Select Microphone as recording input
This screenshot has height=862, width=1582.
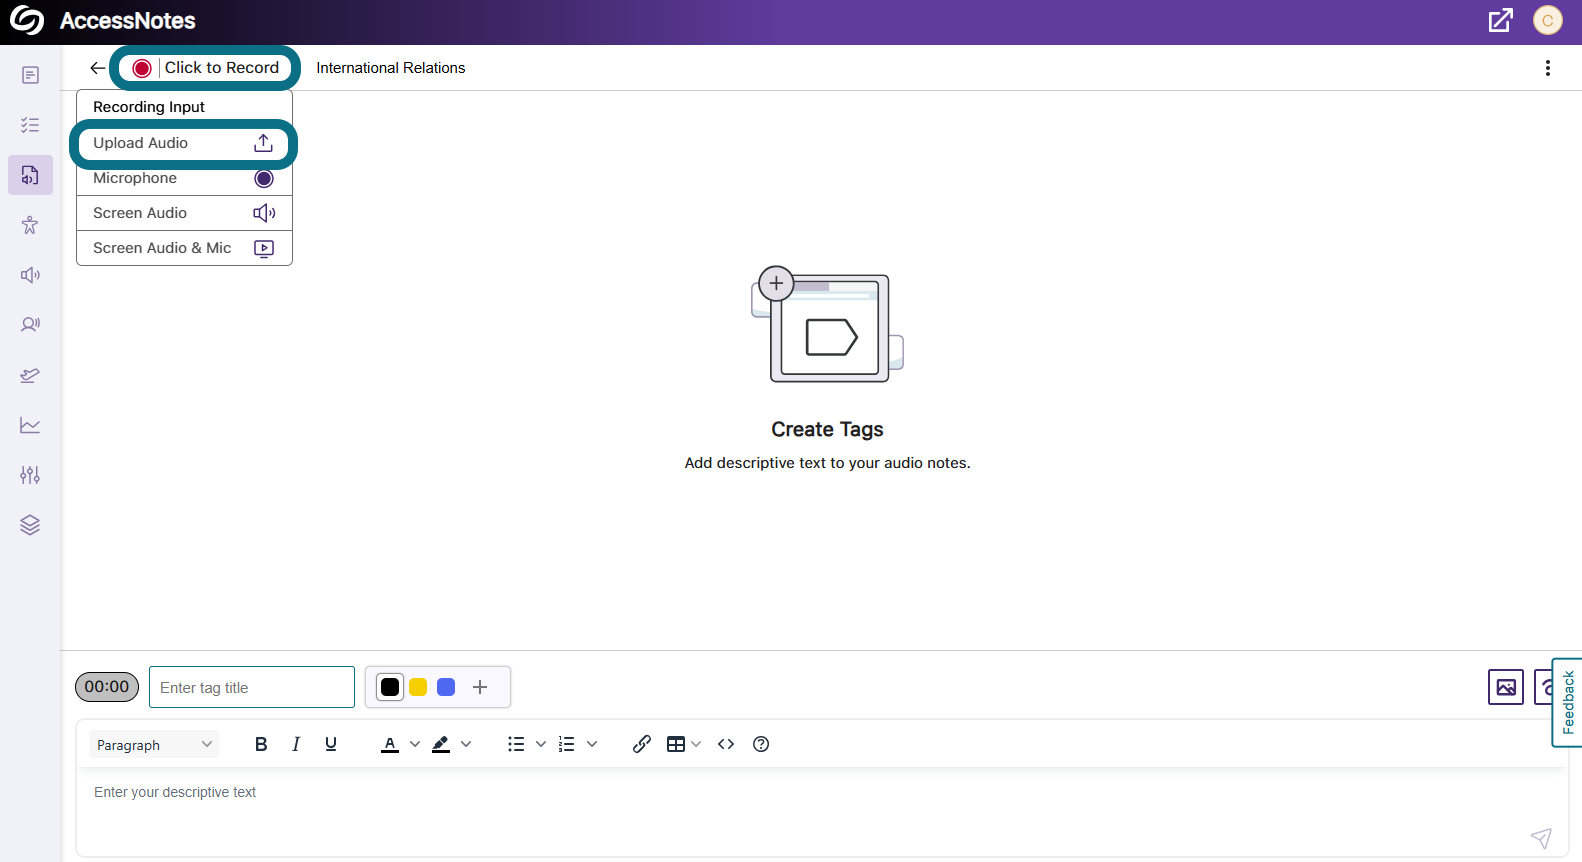click(184, 178)
